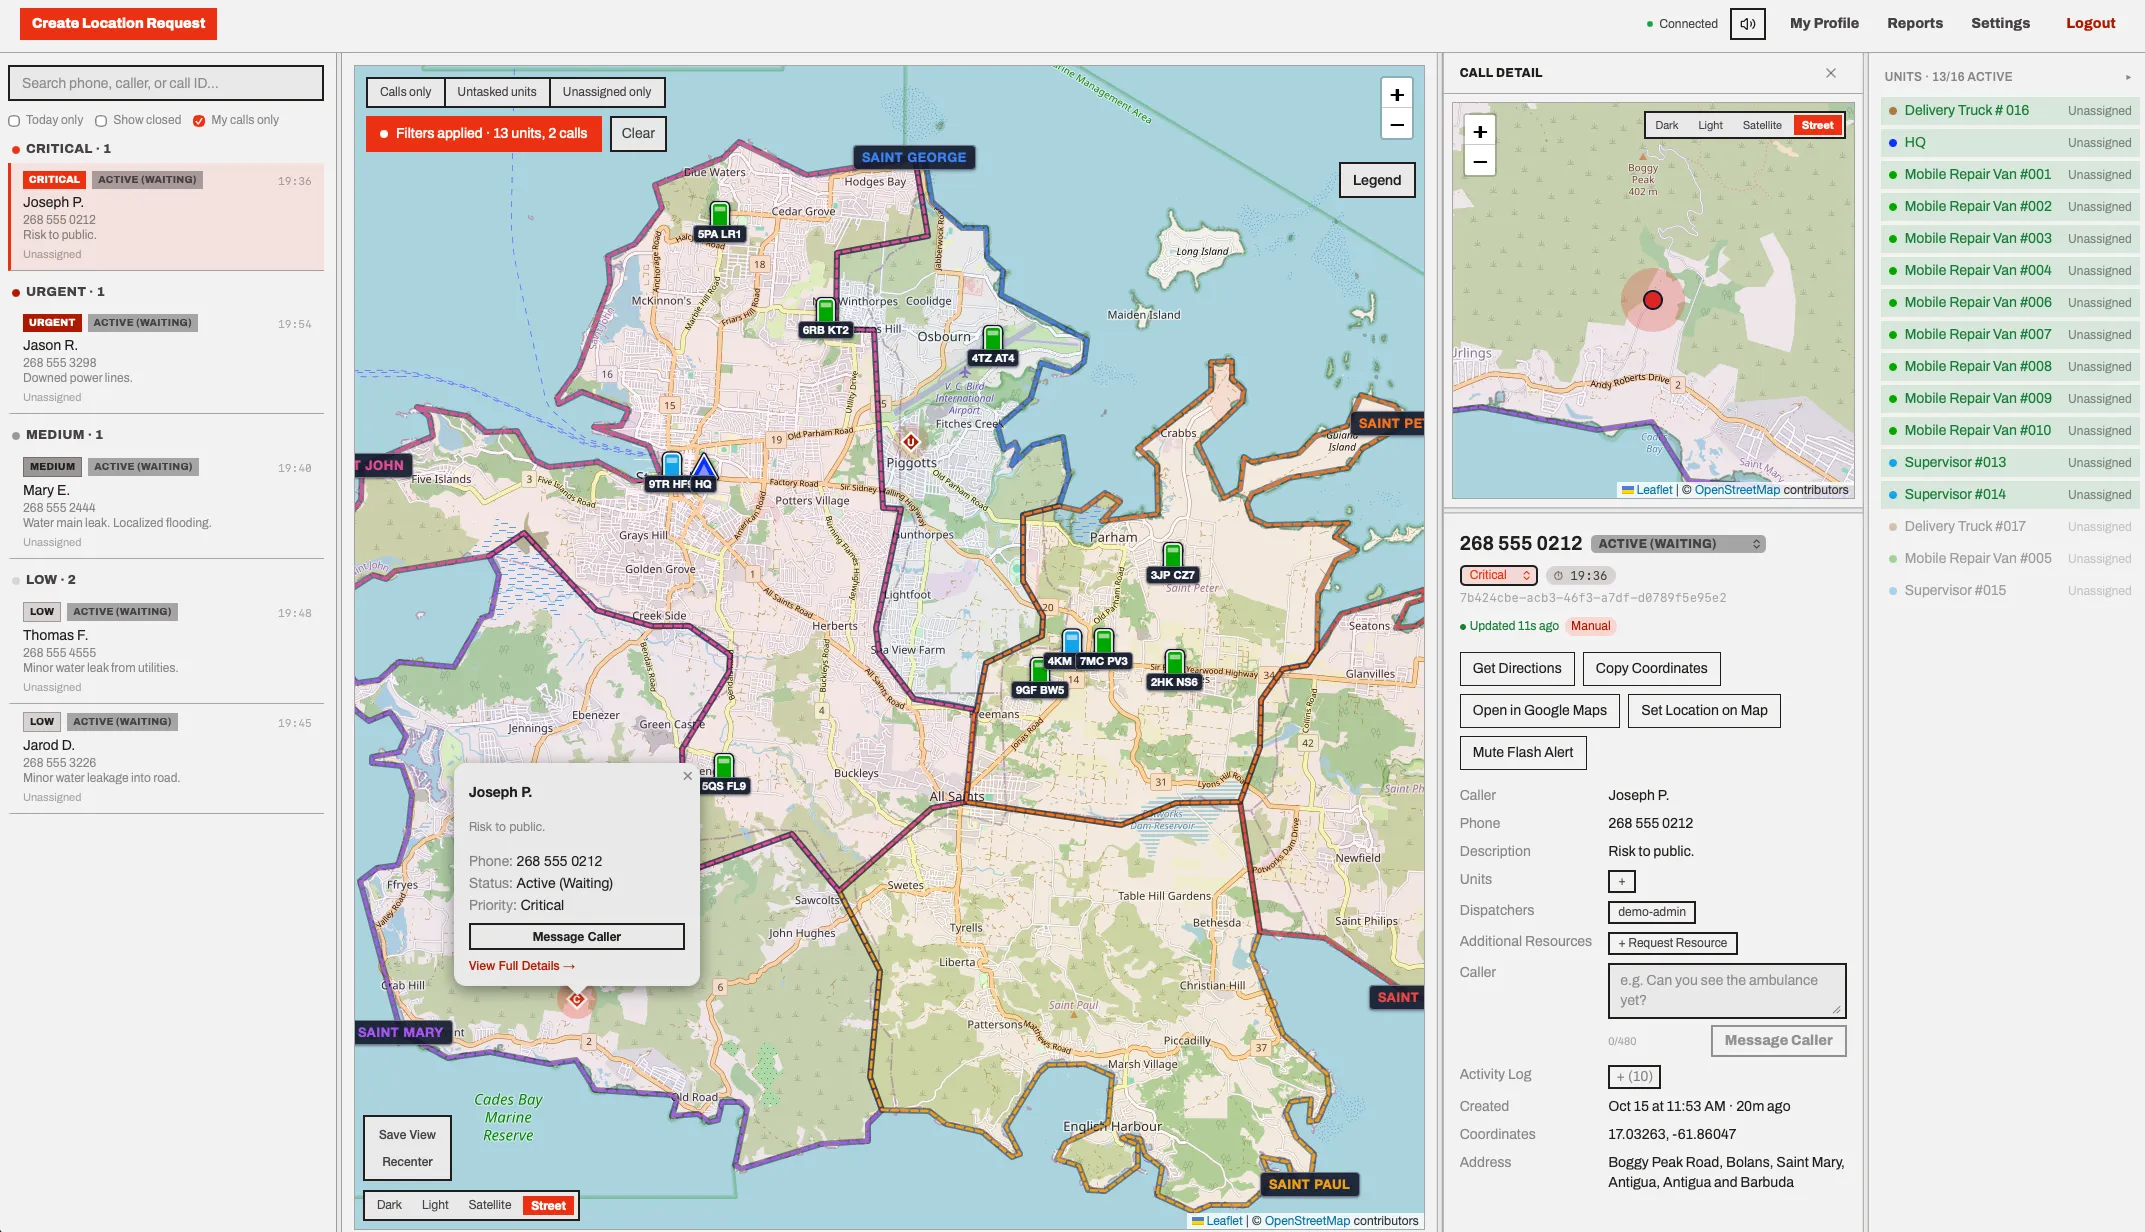Open View Full Details link
Screen dimensions: 2145x1232
[522, 966]
